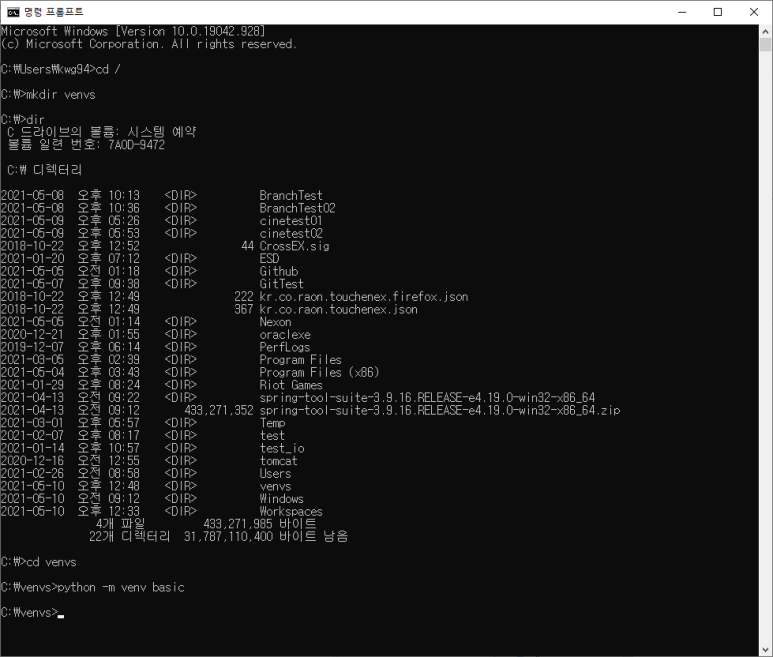Click the ESD directory entry

(269, 259)
